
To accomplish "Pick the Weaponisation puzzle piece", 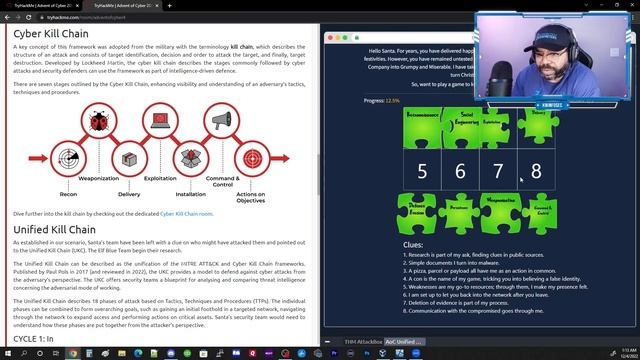I will coord(501,213).
